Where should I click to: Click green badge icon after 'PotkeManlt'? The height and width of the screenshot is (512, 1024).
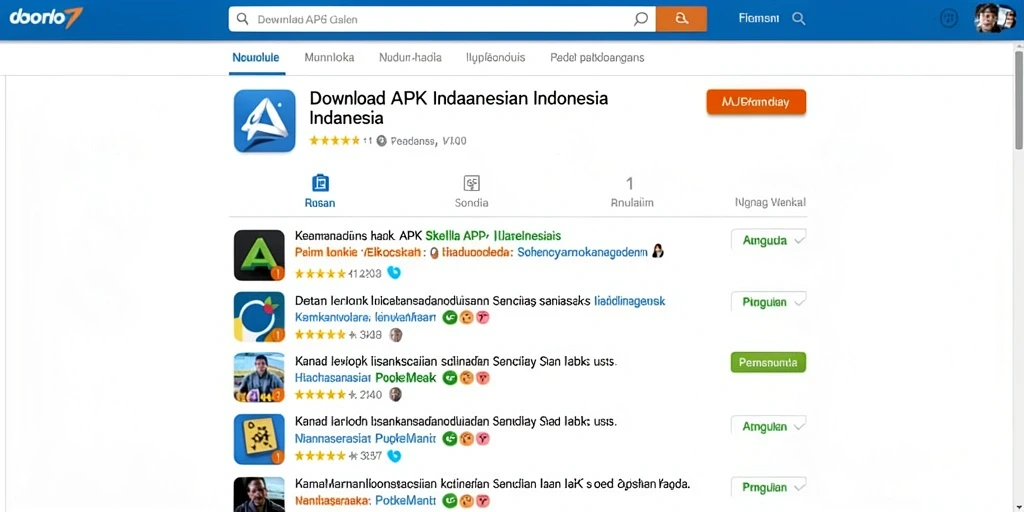(x=449, y=502)
